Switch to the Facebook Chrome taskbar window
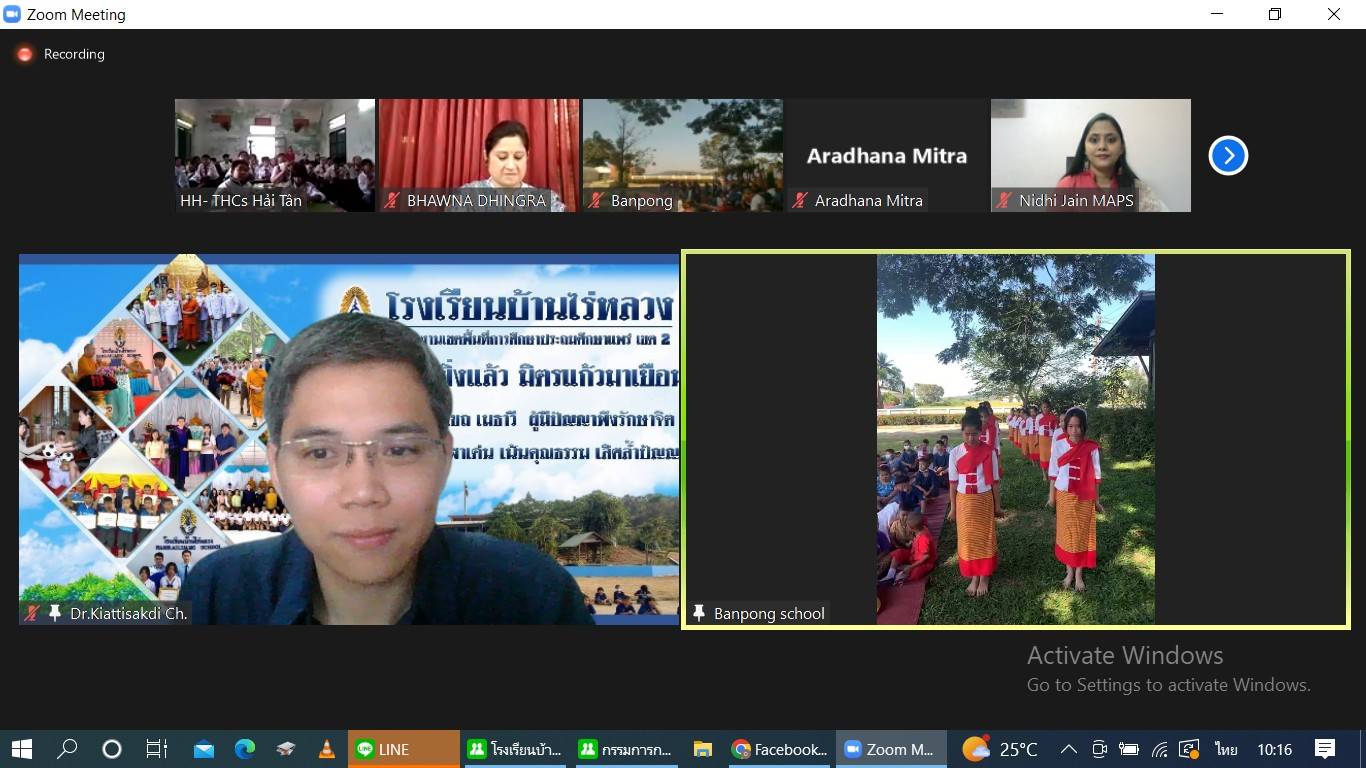Viewport: 1366px width, 768px height. [x=780, y=749]
